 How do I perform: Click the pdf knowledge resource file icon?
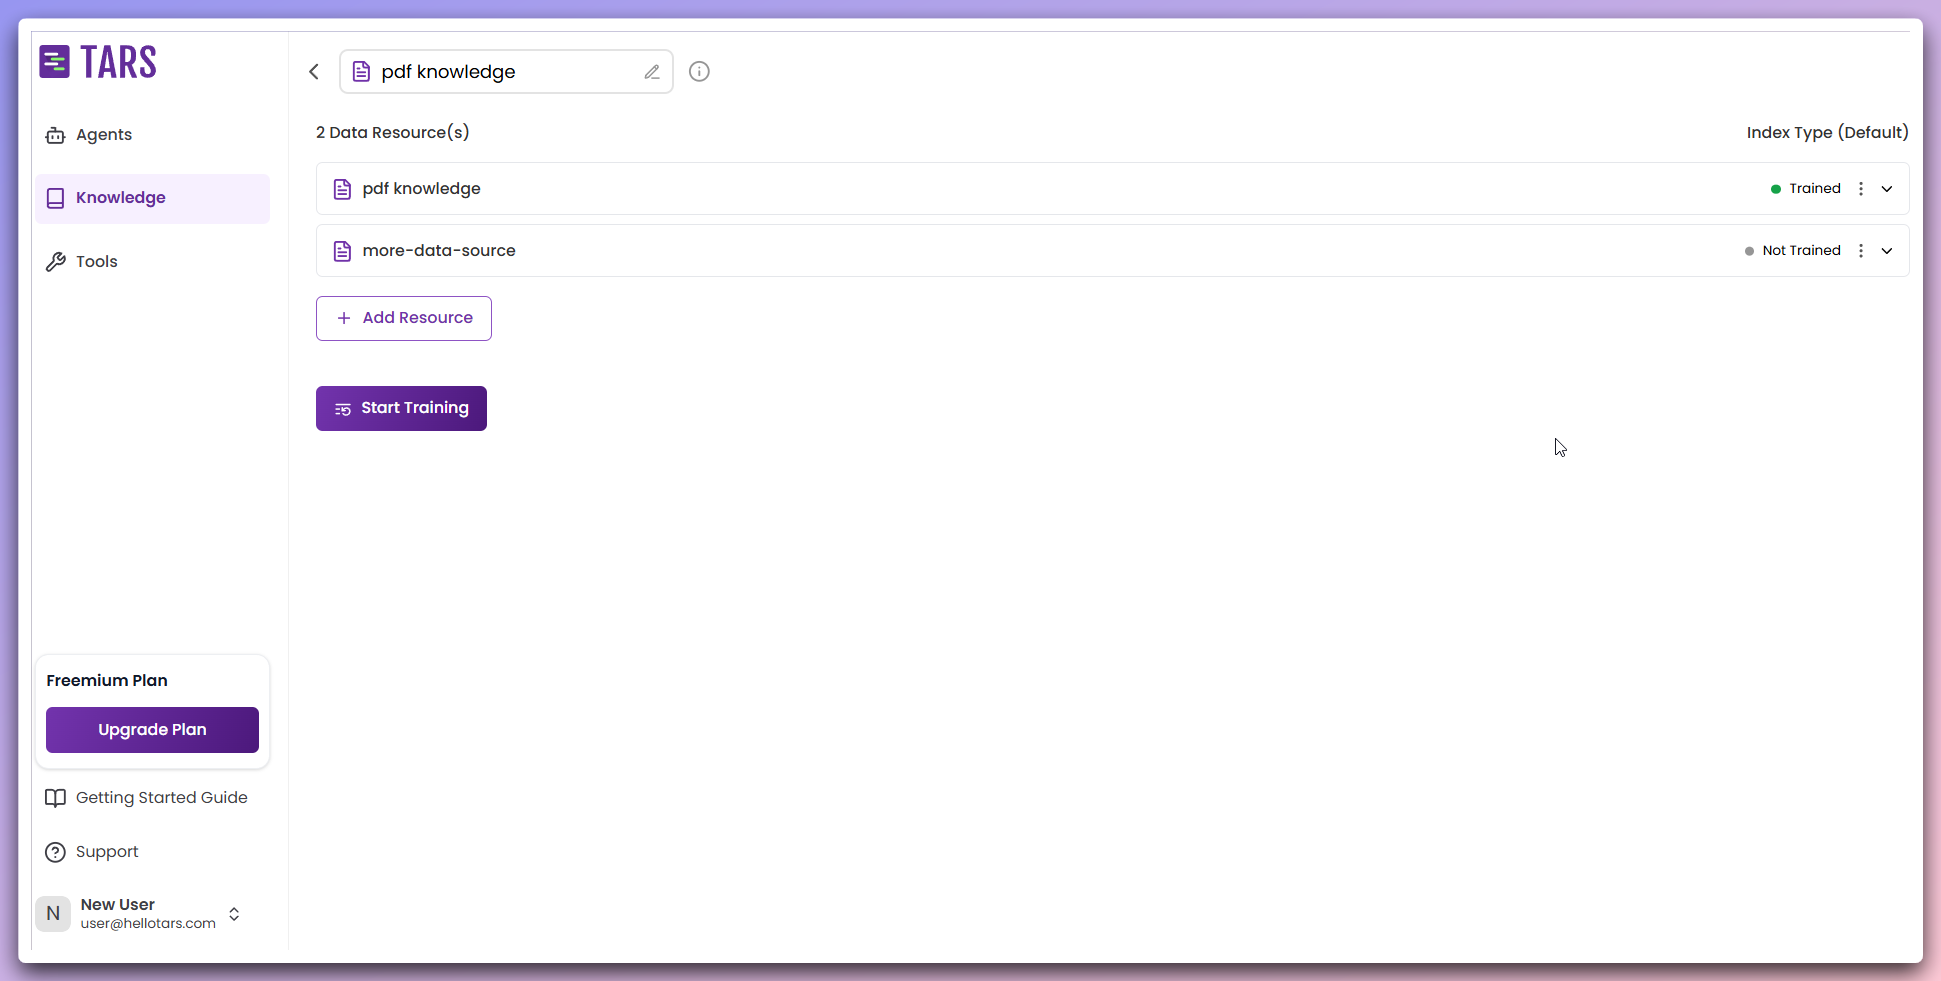[342, 189]
